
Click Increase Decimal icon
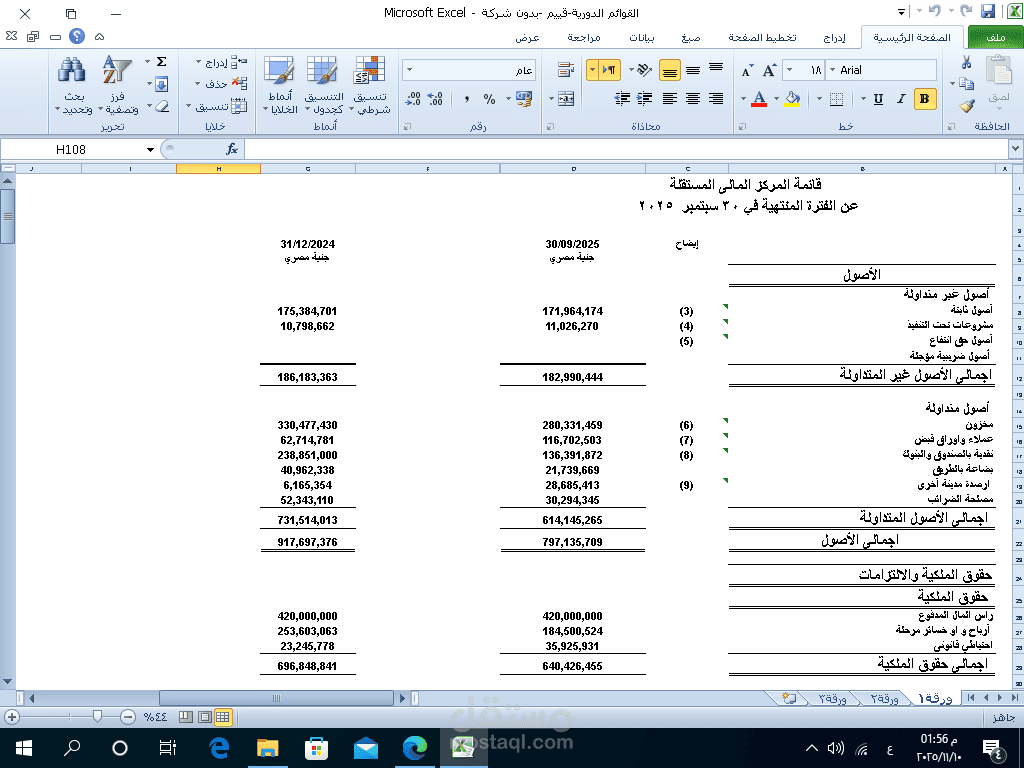click(x=436, y=99)
